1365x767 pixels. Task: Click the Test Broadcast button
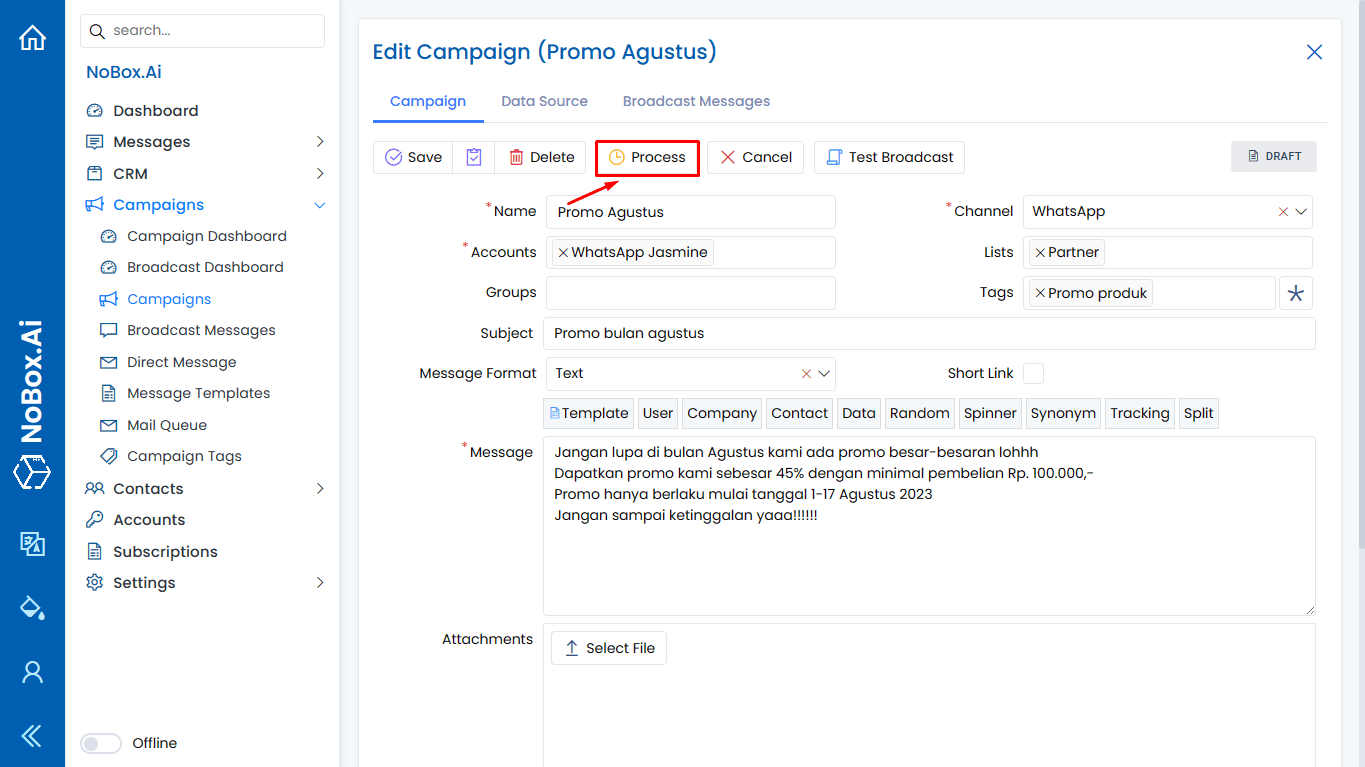click(x=888, y=157)
